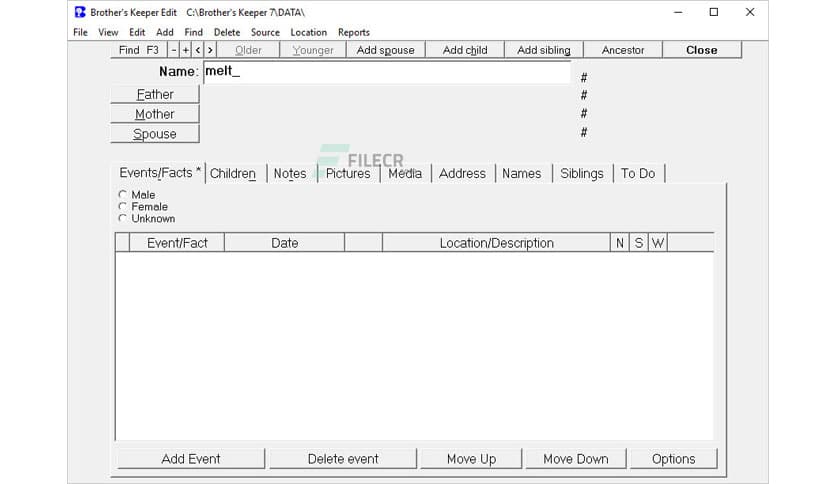Close the window with the title bar X
The image size is (836, 484).
750,12
